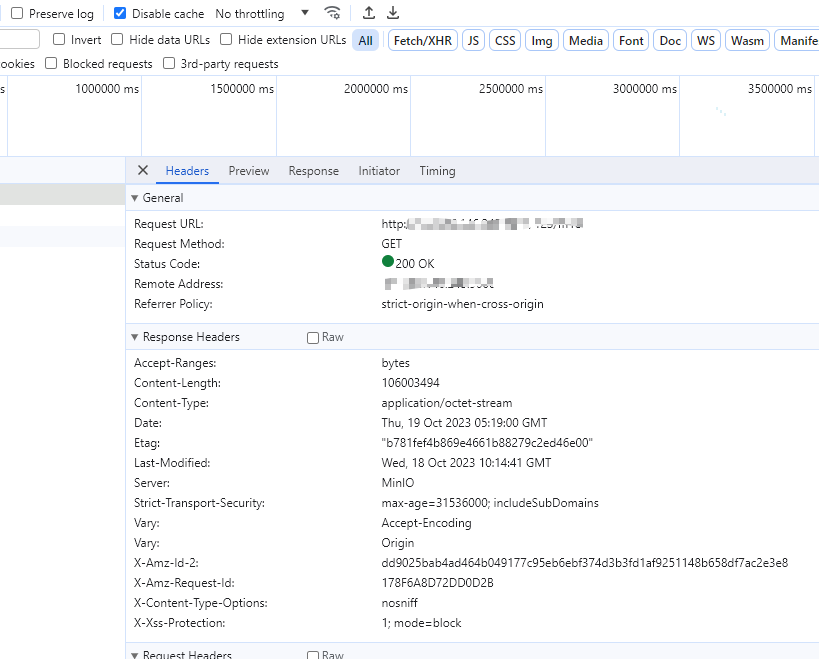Toggle Raw checkbox for Response Headers

click(x=313, y=338)
